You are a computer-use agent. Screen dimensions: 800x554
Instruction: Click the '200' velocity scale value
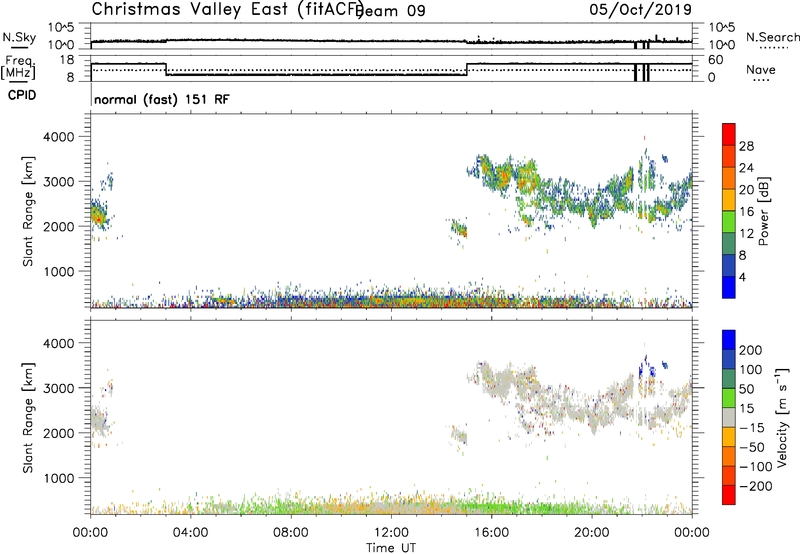click(x=751, y=350)
